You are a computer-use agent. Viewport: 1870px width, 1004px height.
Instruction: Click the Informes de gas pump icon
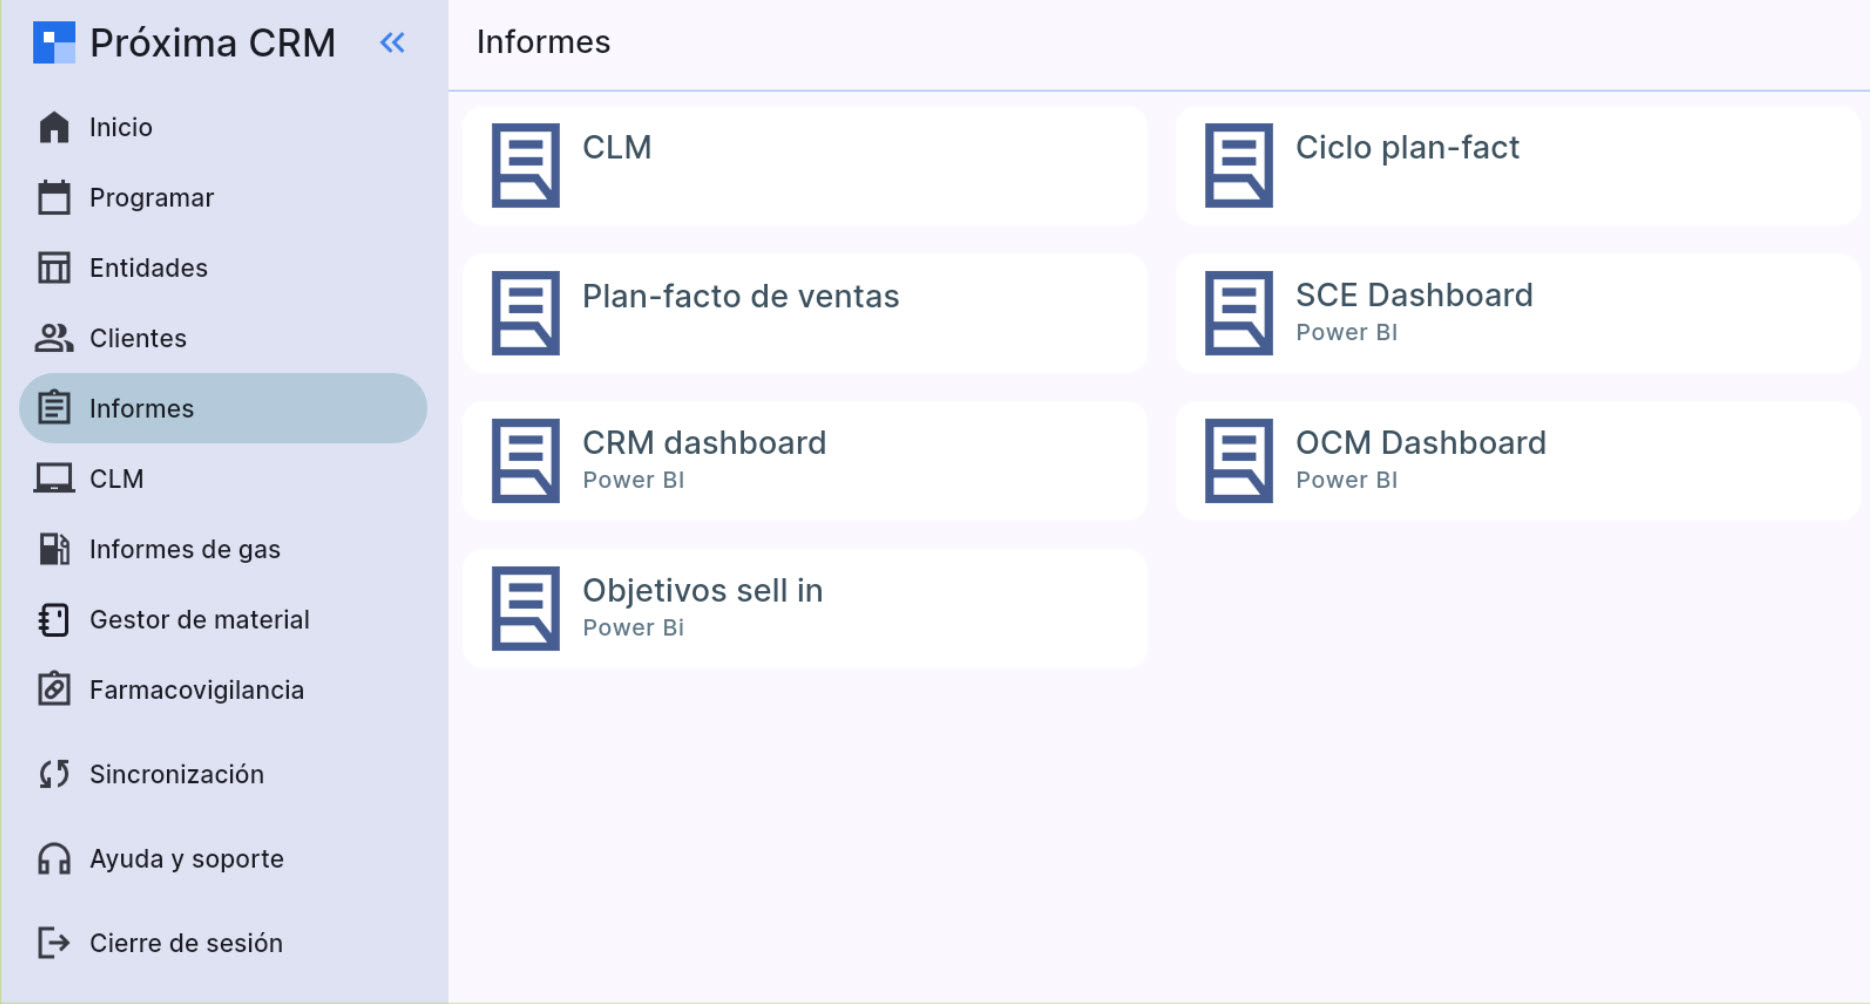pos(54,549)
